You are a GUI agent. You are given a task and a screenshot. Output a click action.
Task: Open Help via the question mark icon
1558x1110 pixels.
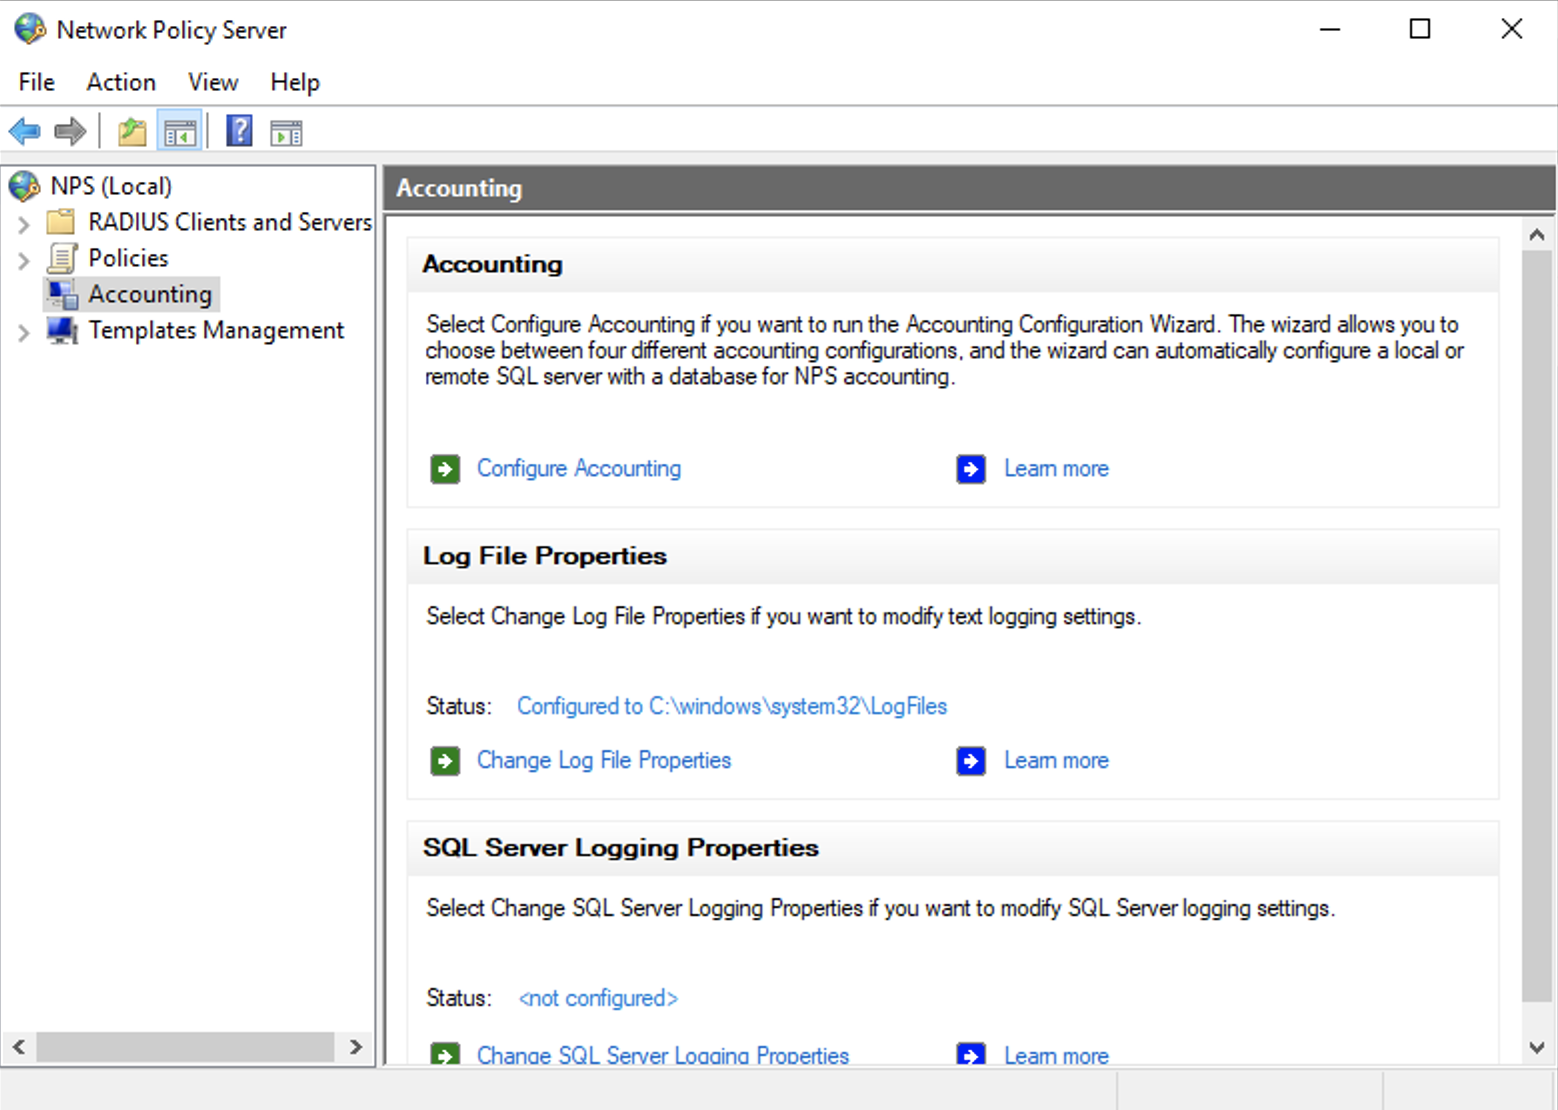(239, 131)
